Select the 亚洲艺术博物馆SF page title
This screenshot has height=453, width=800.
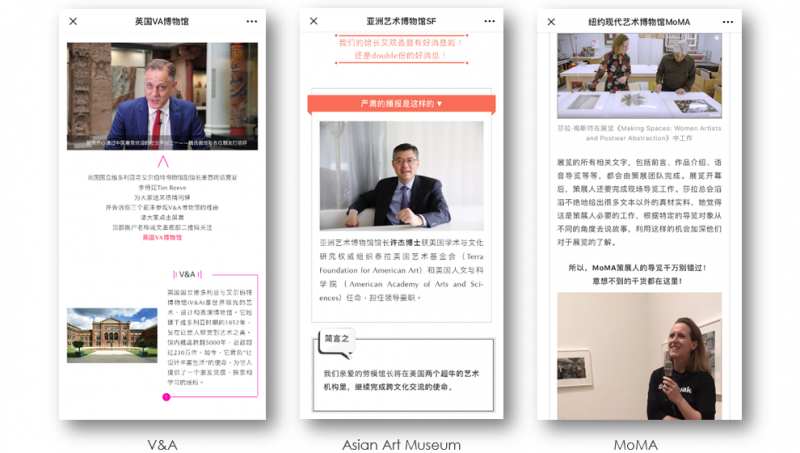pos(401,21)
